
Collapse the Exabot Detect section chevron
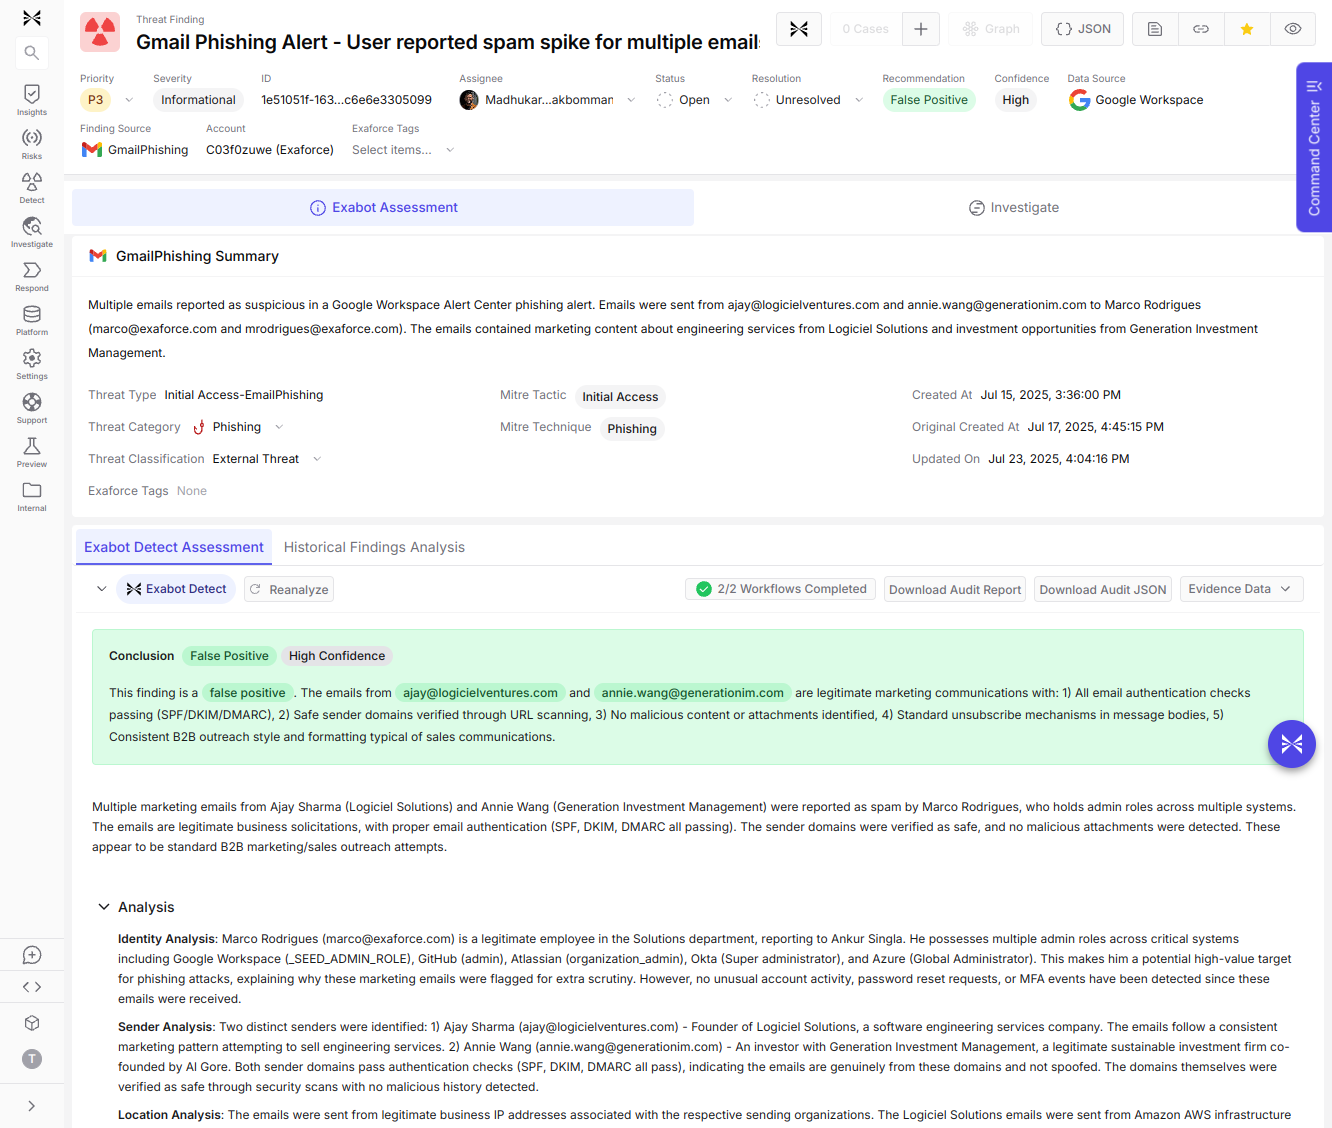pos(101,589)
